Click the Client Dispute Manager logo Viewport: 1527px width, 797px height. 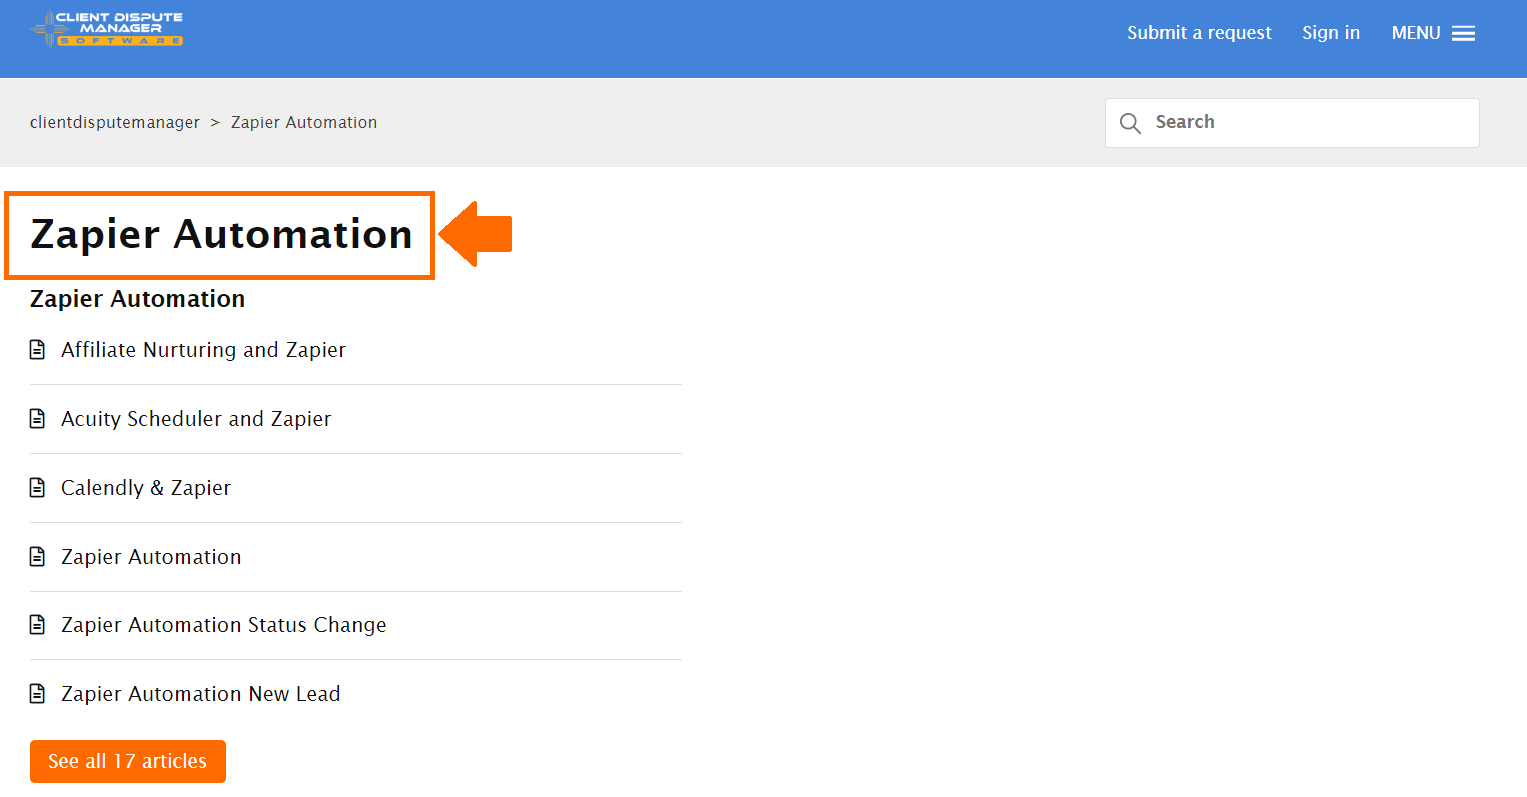point(107,29)
